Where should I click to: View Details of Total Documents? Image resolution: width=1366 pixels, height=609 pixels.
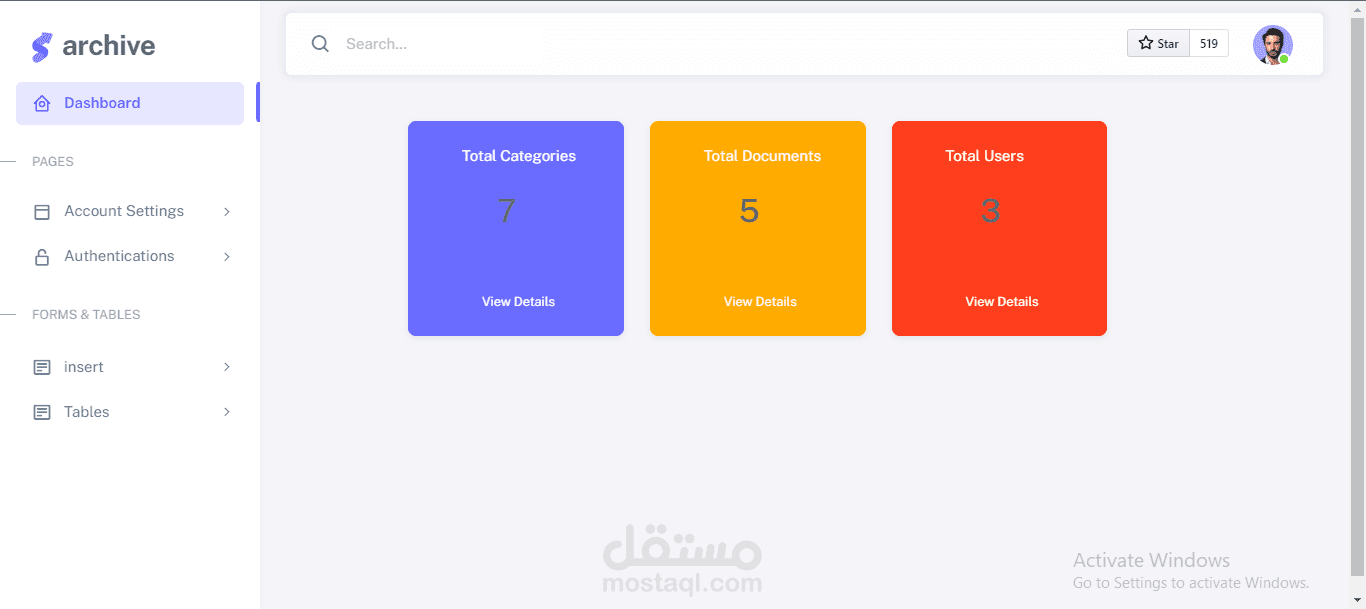(x=760, y=301)
